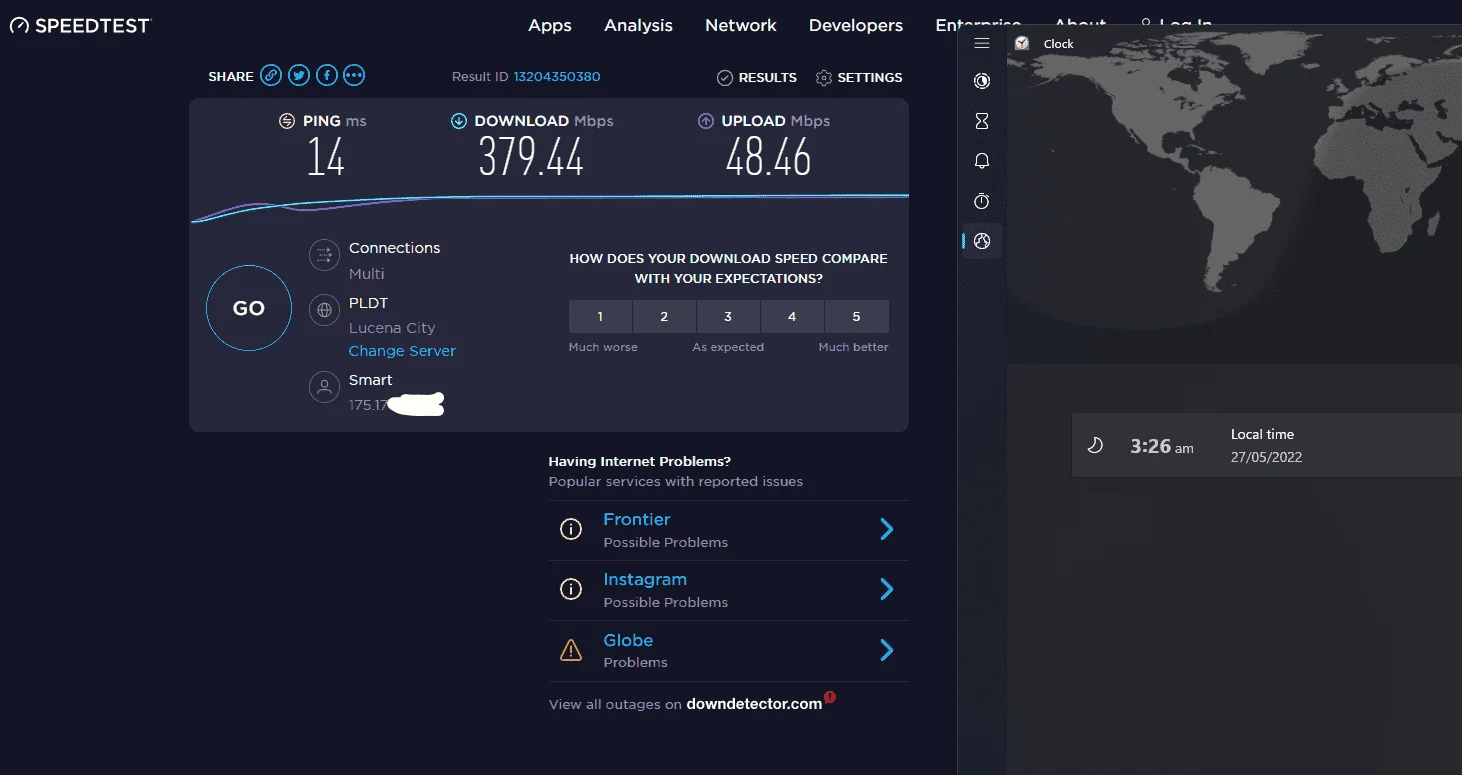Open the downdetector.com link
The image size is (1462, 775).
[754, 704]
